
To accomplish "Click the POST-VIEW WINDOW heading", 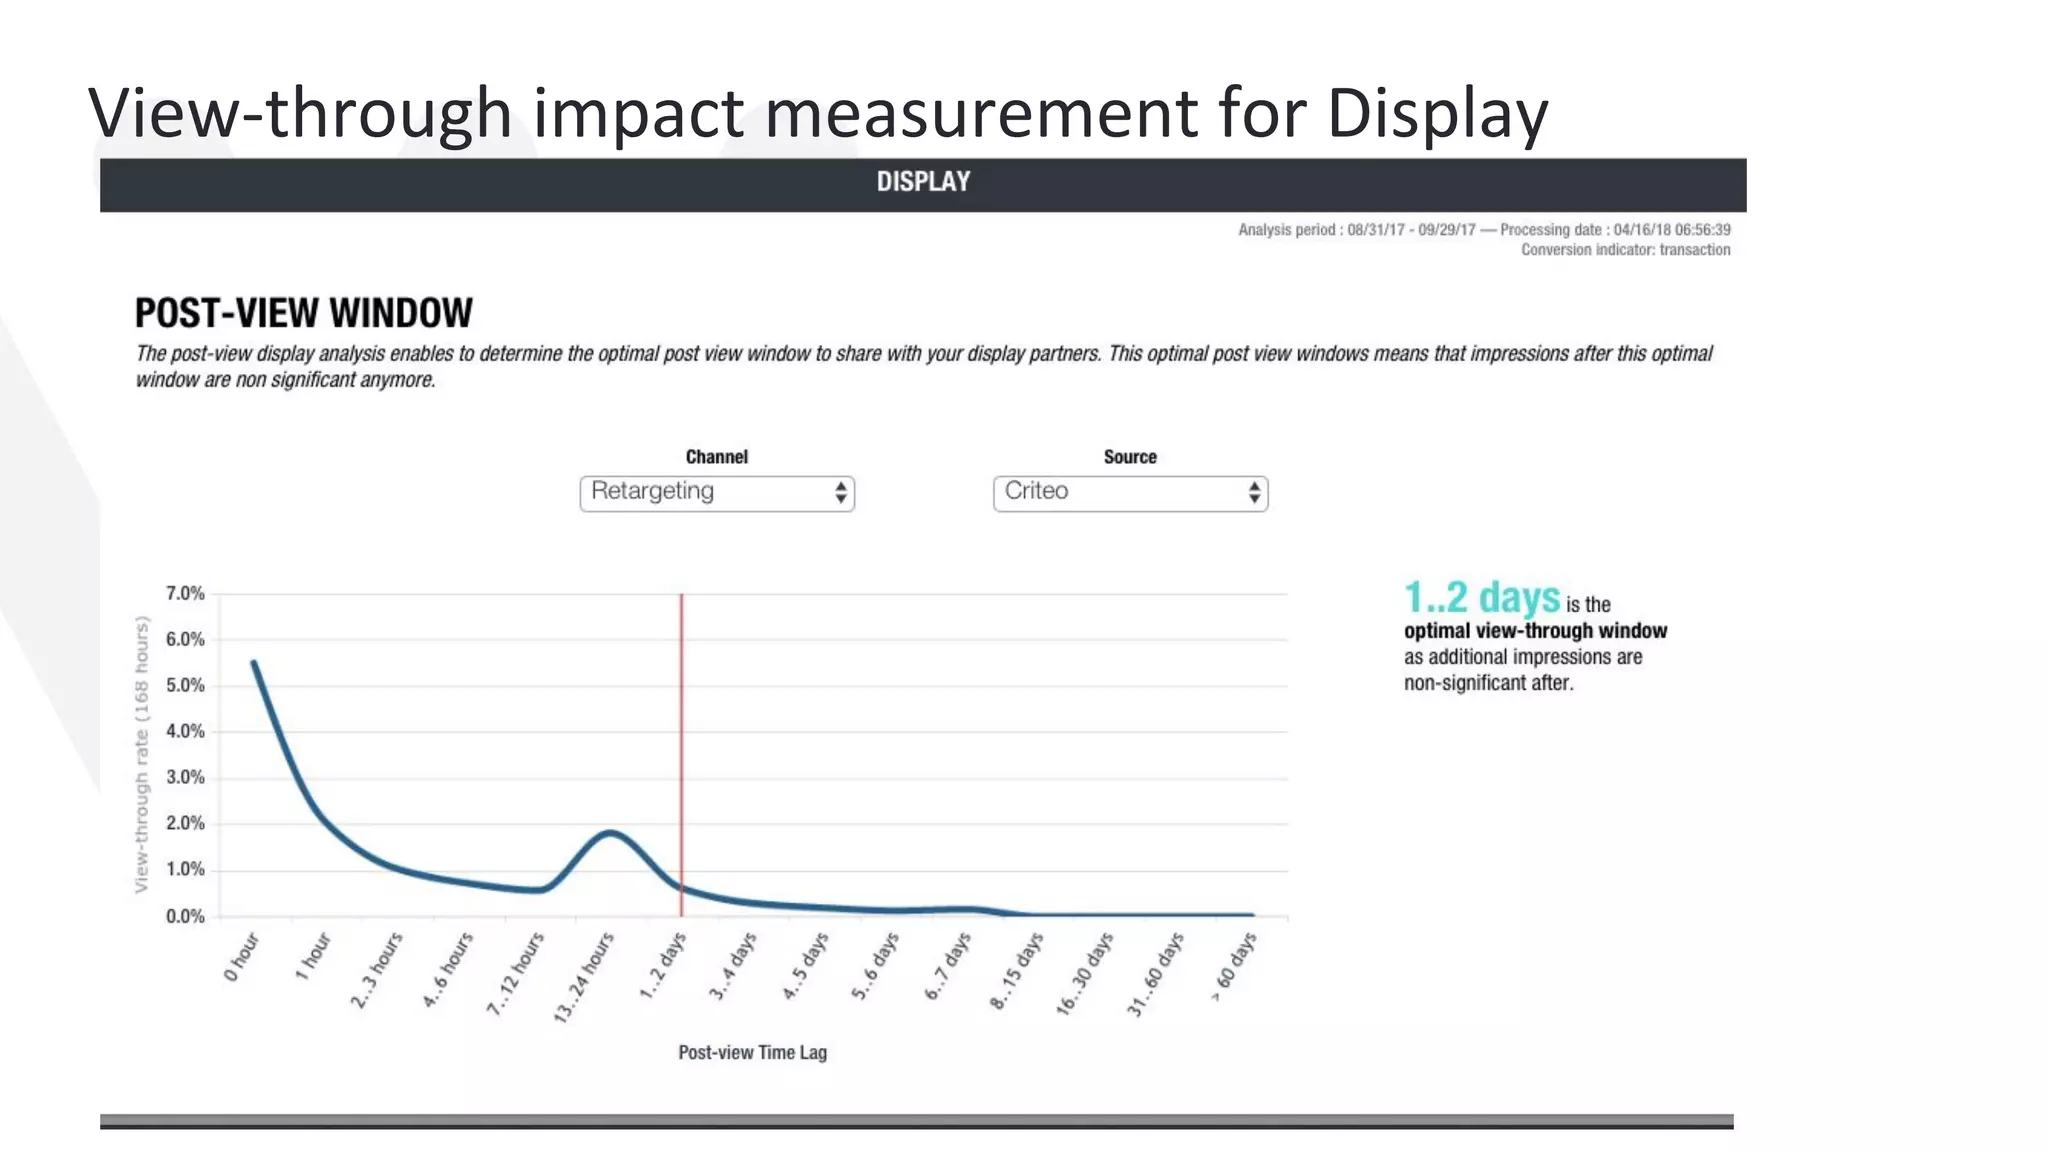I will [304, 313].
